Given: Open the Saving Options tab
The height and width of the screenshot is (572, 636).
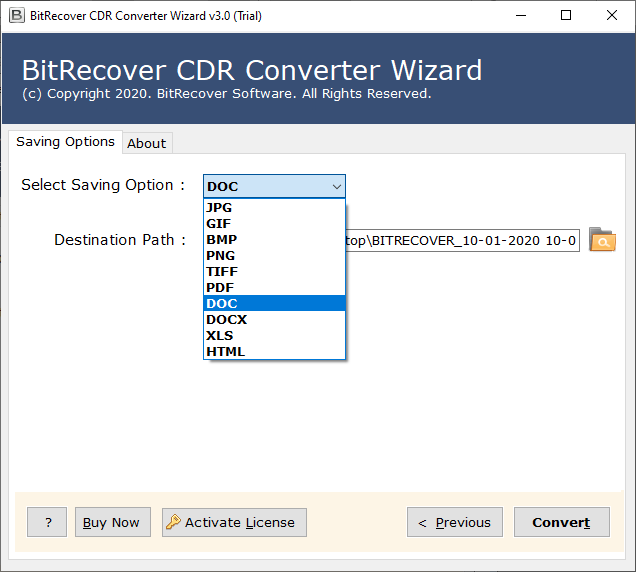Looking at the screenshot, I should tap(65, 142).
